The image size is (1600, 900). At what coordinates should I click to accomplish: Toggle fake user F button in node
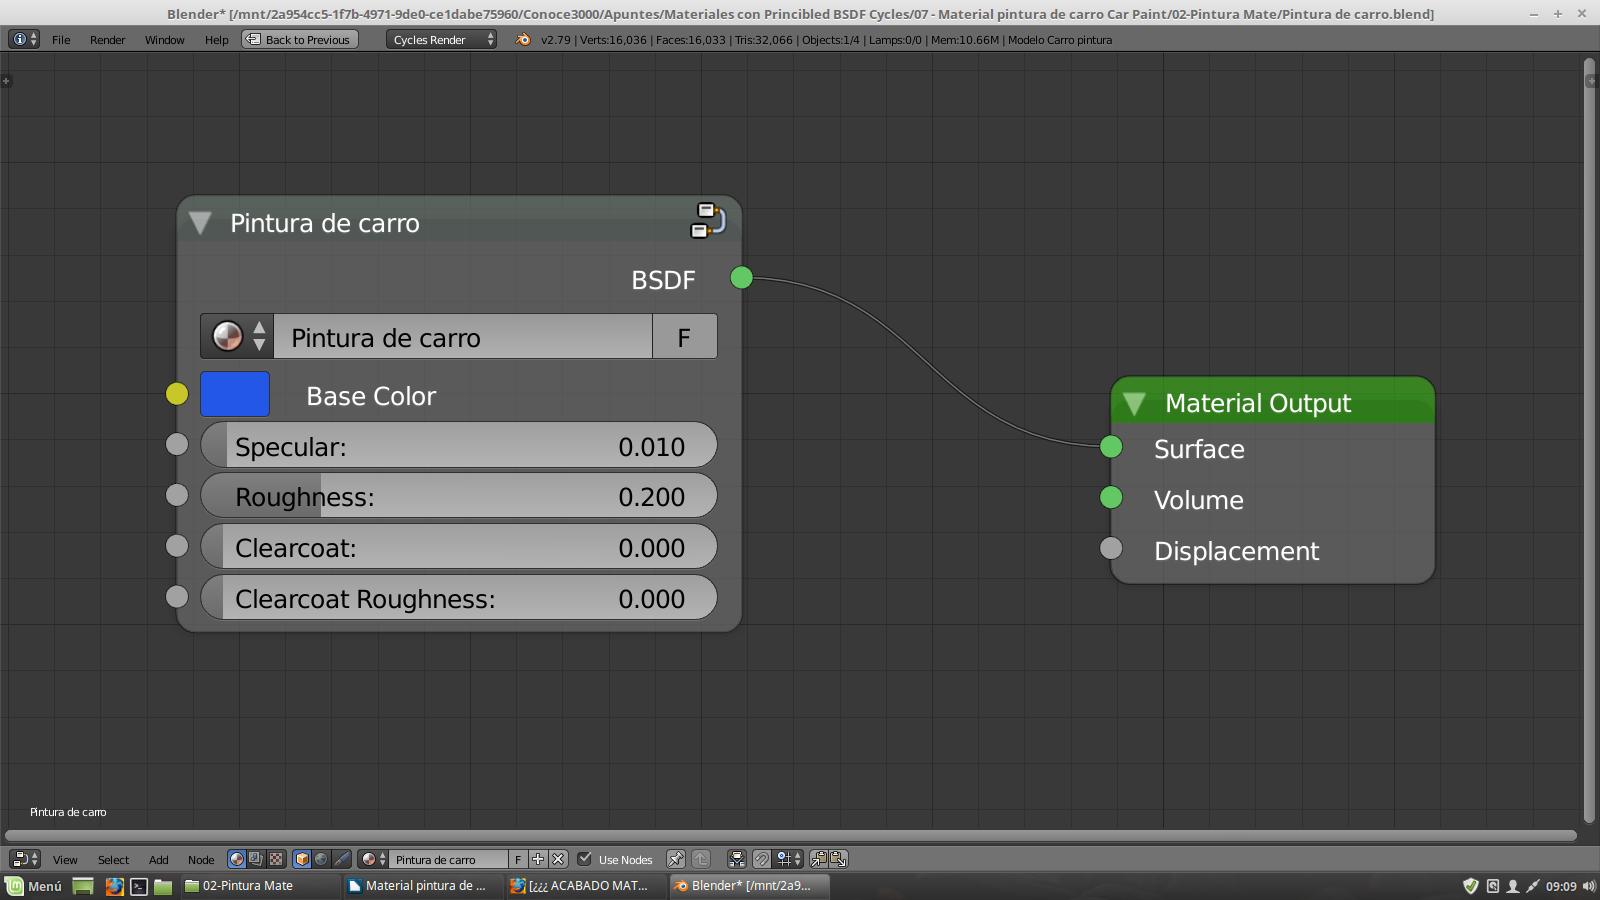pyautogui.click(x=684, y=336)
